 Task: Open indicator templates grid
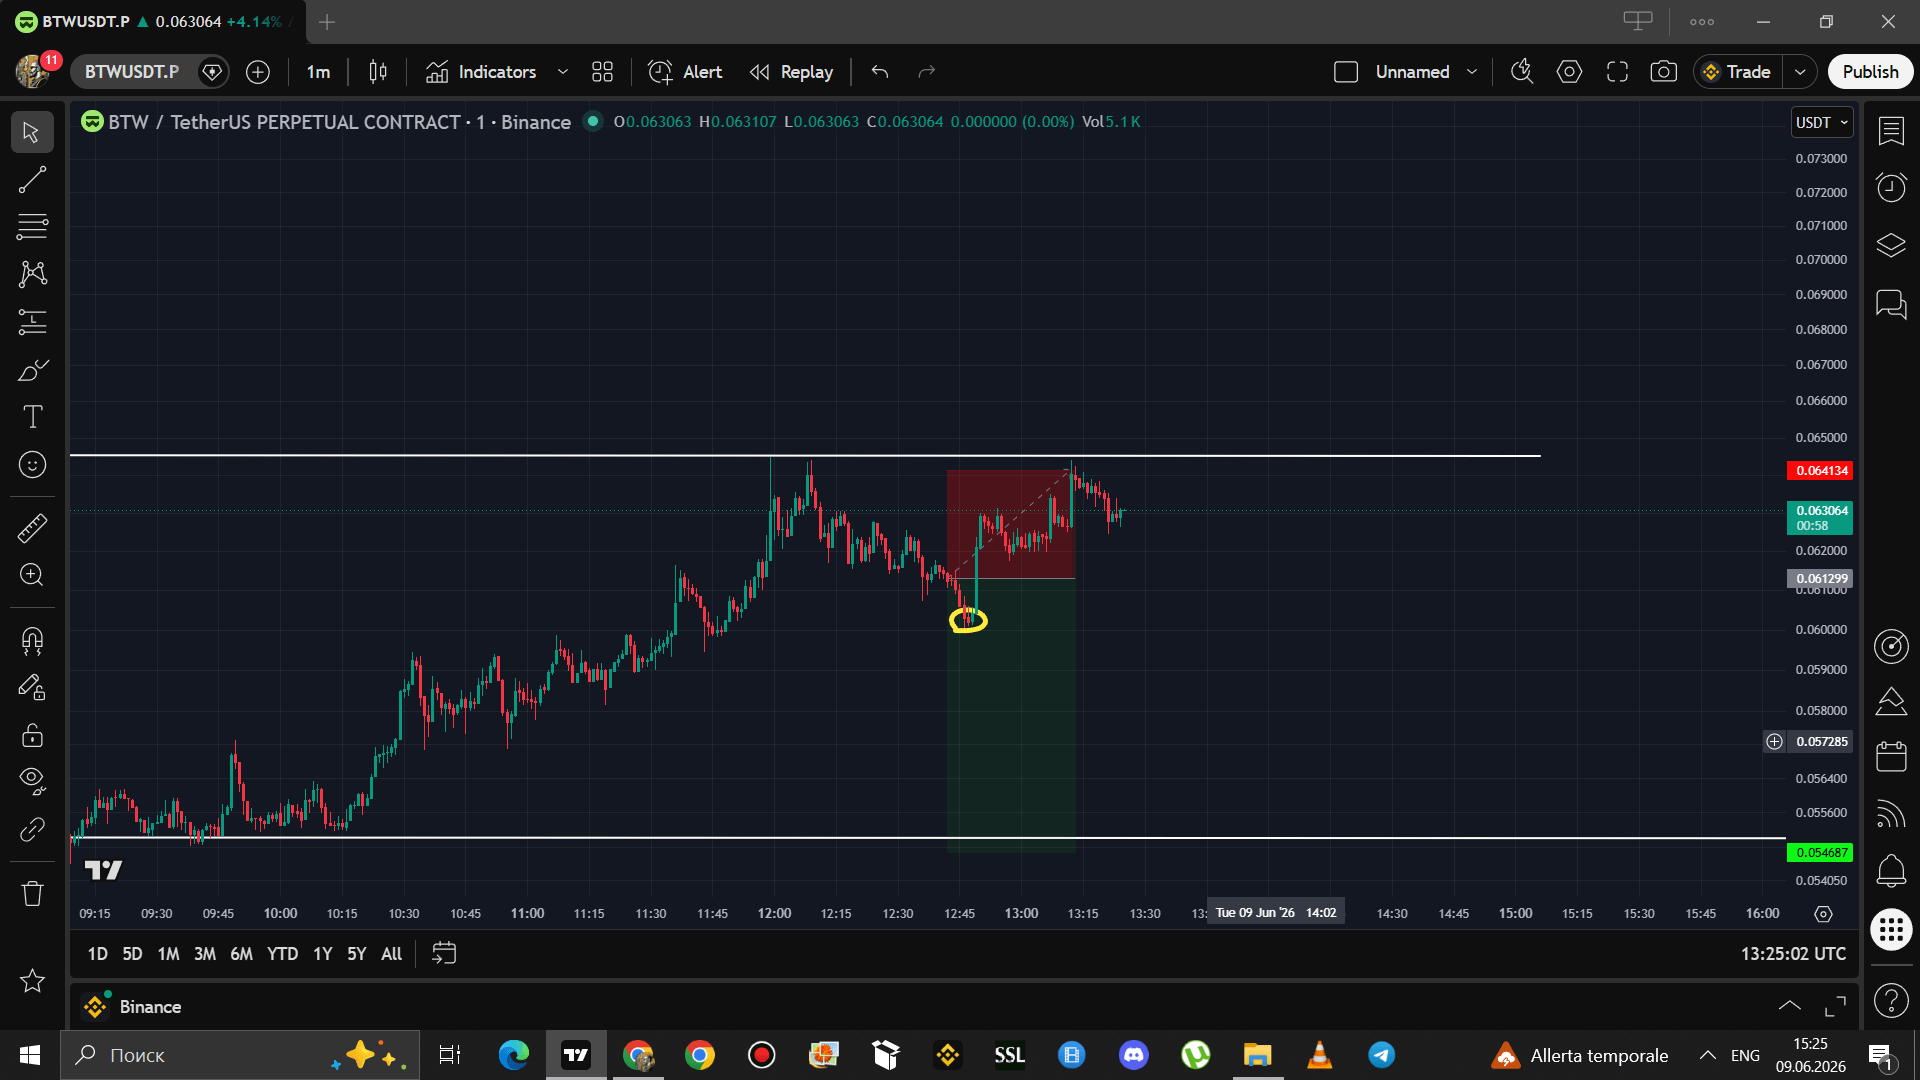tap(602, 72)
